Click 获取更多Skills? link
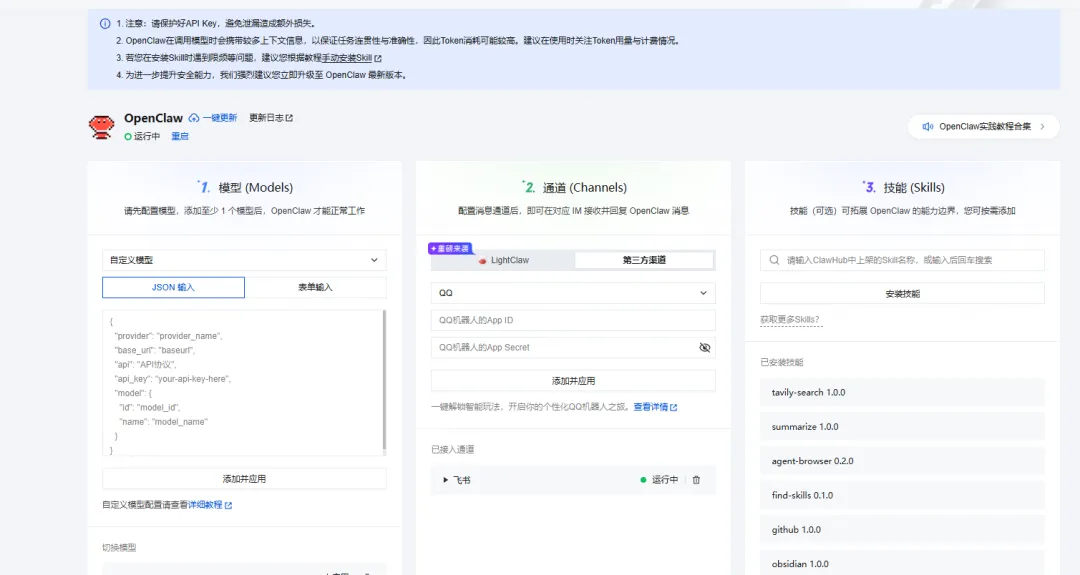The width and height of the screenshot is (1080, 575). (790, 320)
